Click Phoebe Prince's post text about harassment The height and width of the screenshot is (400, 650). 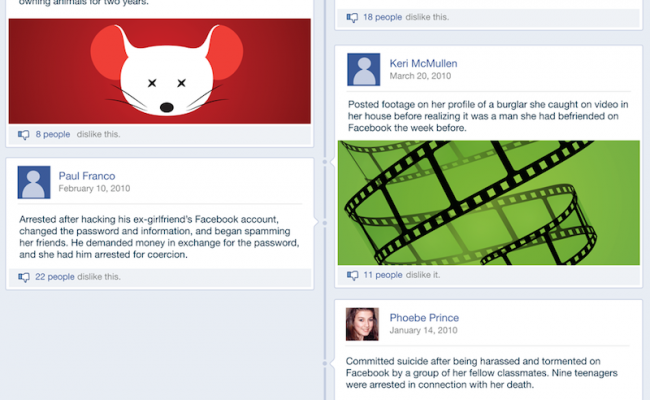pos(482,373)
